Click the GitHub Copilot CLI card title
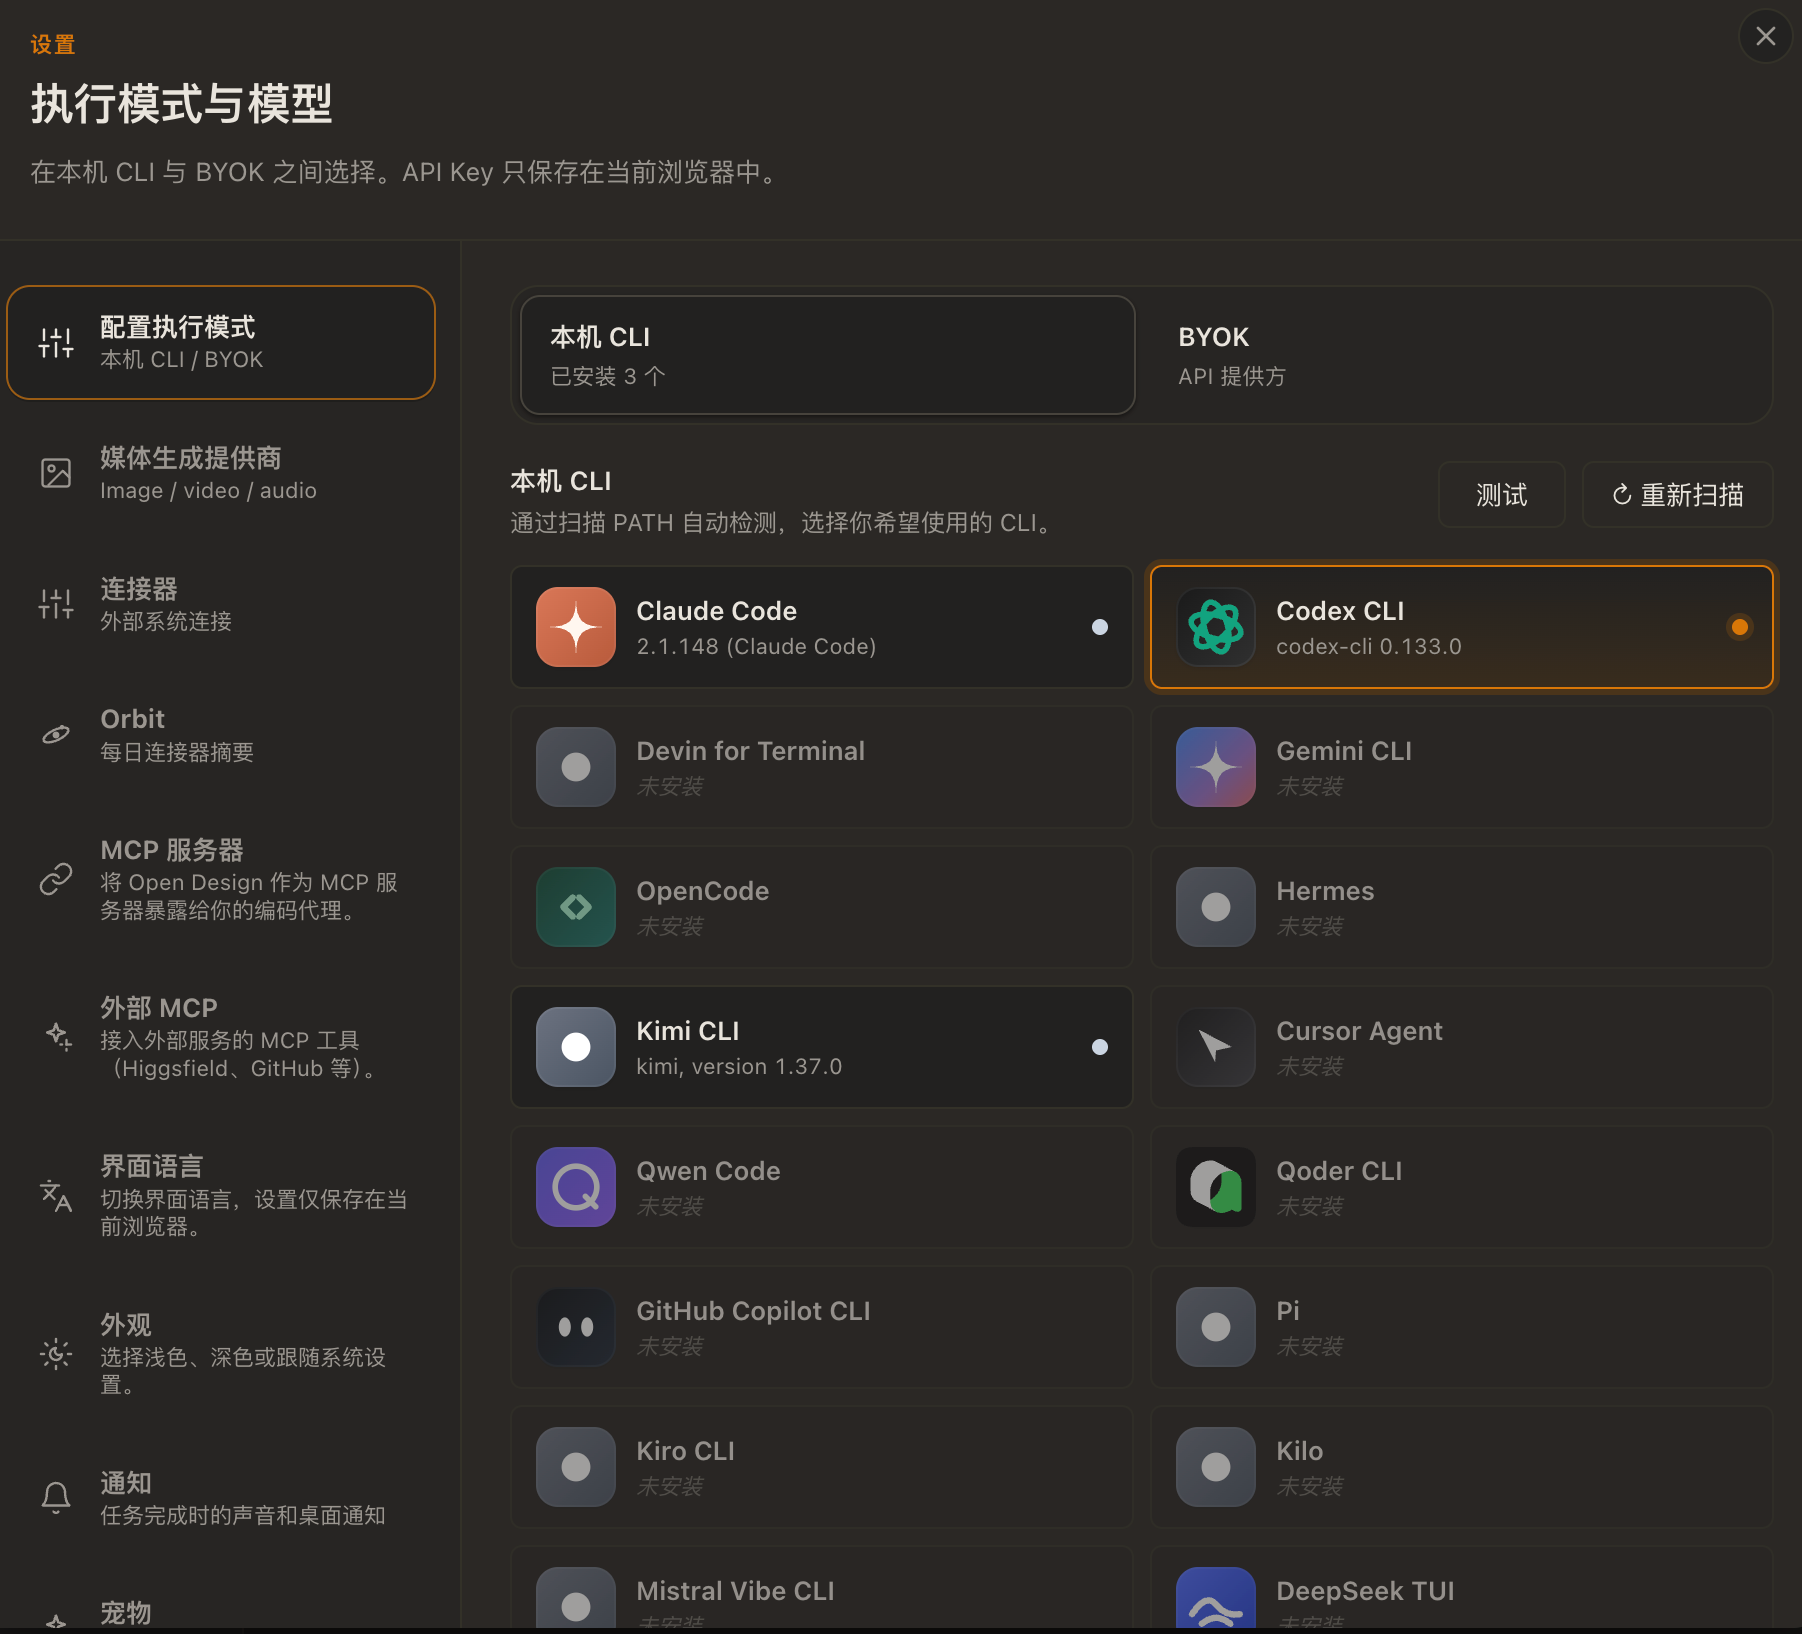This screenshot has height=1634, width=1802. pos(754,1311)
